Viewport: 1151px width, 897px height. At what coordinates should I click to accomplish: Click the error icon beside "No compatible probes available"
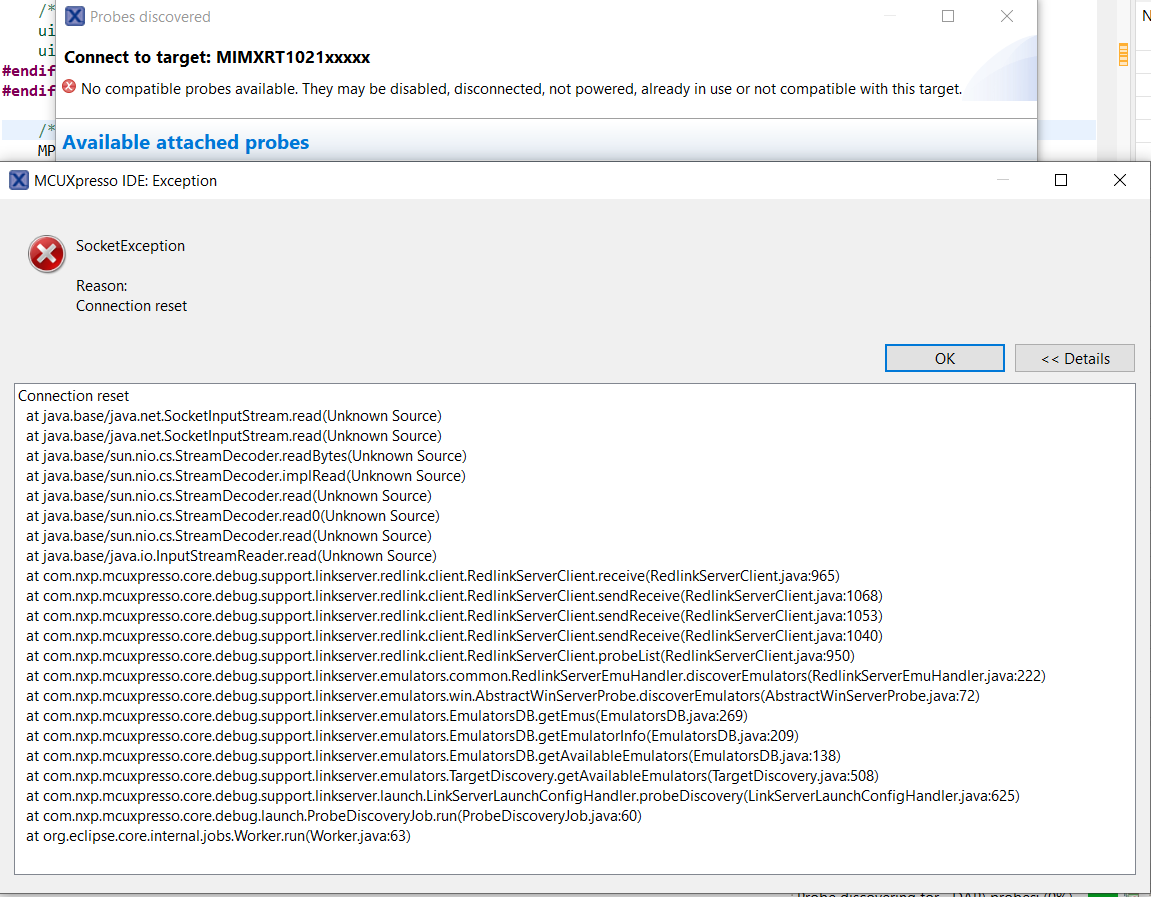click(69, 88)
